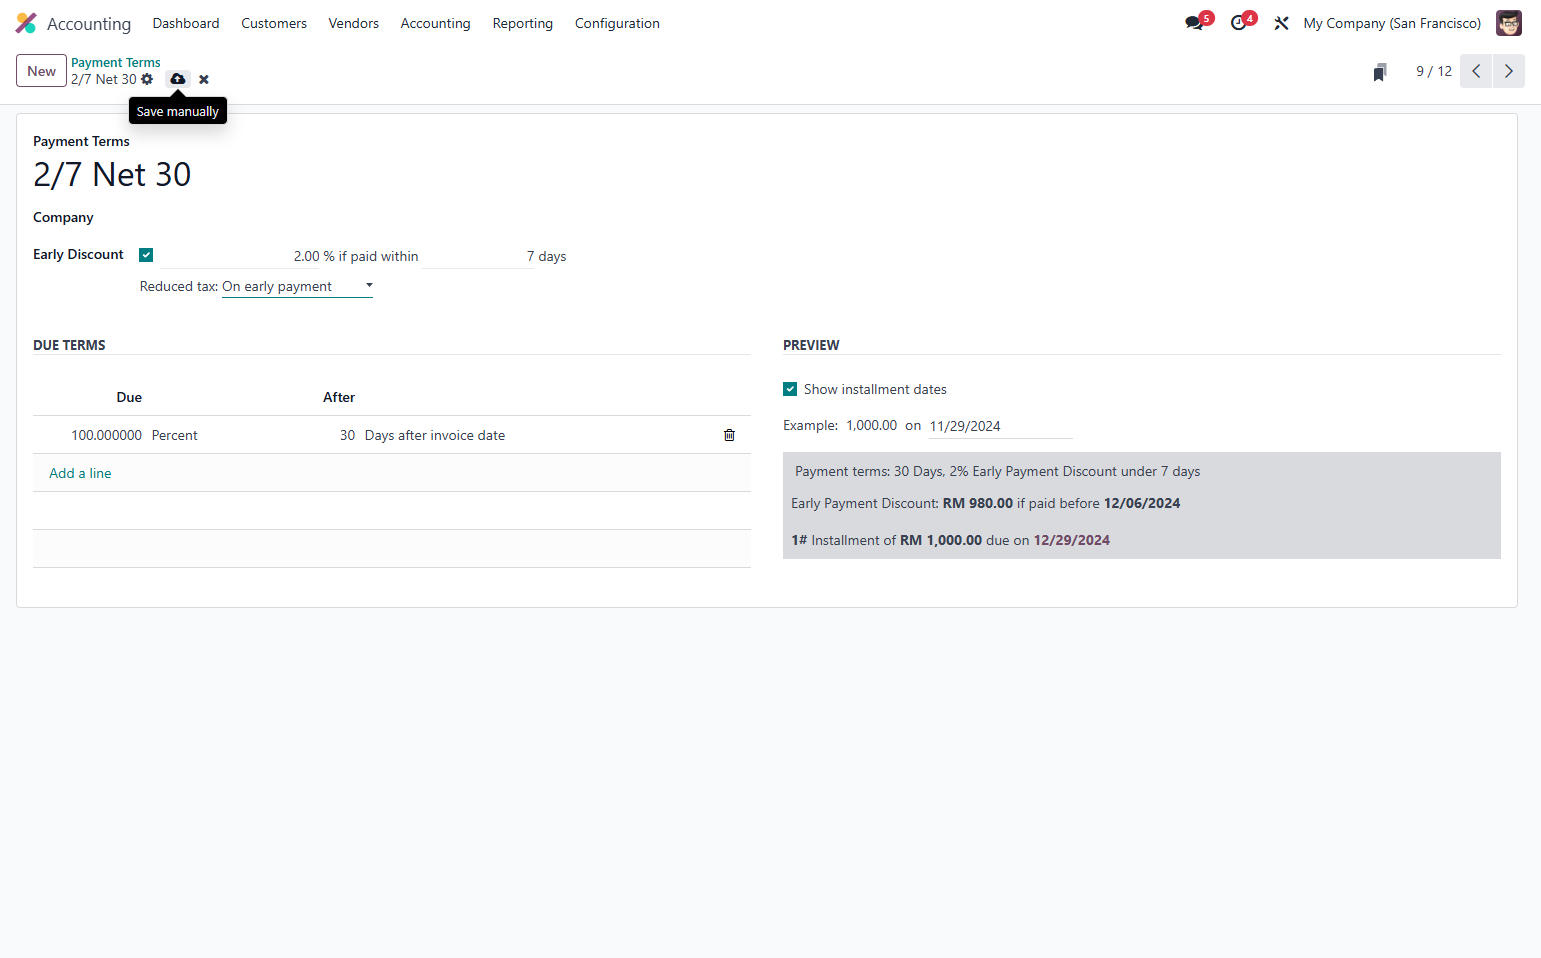1541x958 pixels.
Task: Edit the example date 11/29/2024 field
Action: click(1000, 426)
